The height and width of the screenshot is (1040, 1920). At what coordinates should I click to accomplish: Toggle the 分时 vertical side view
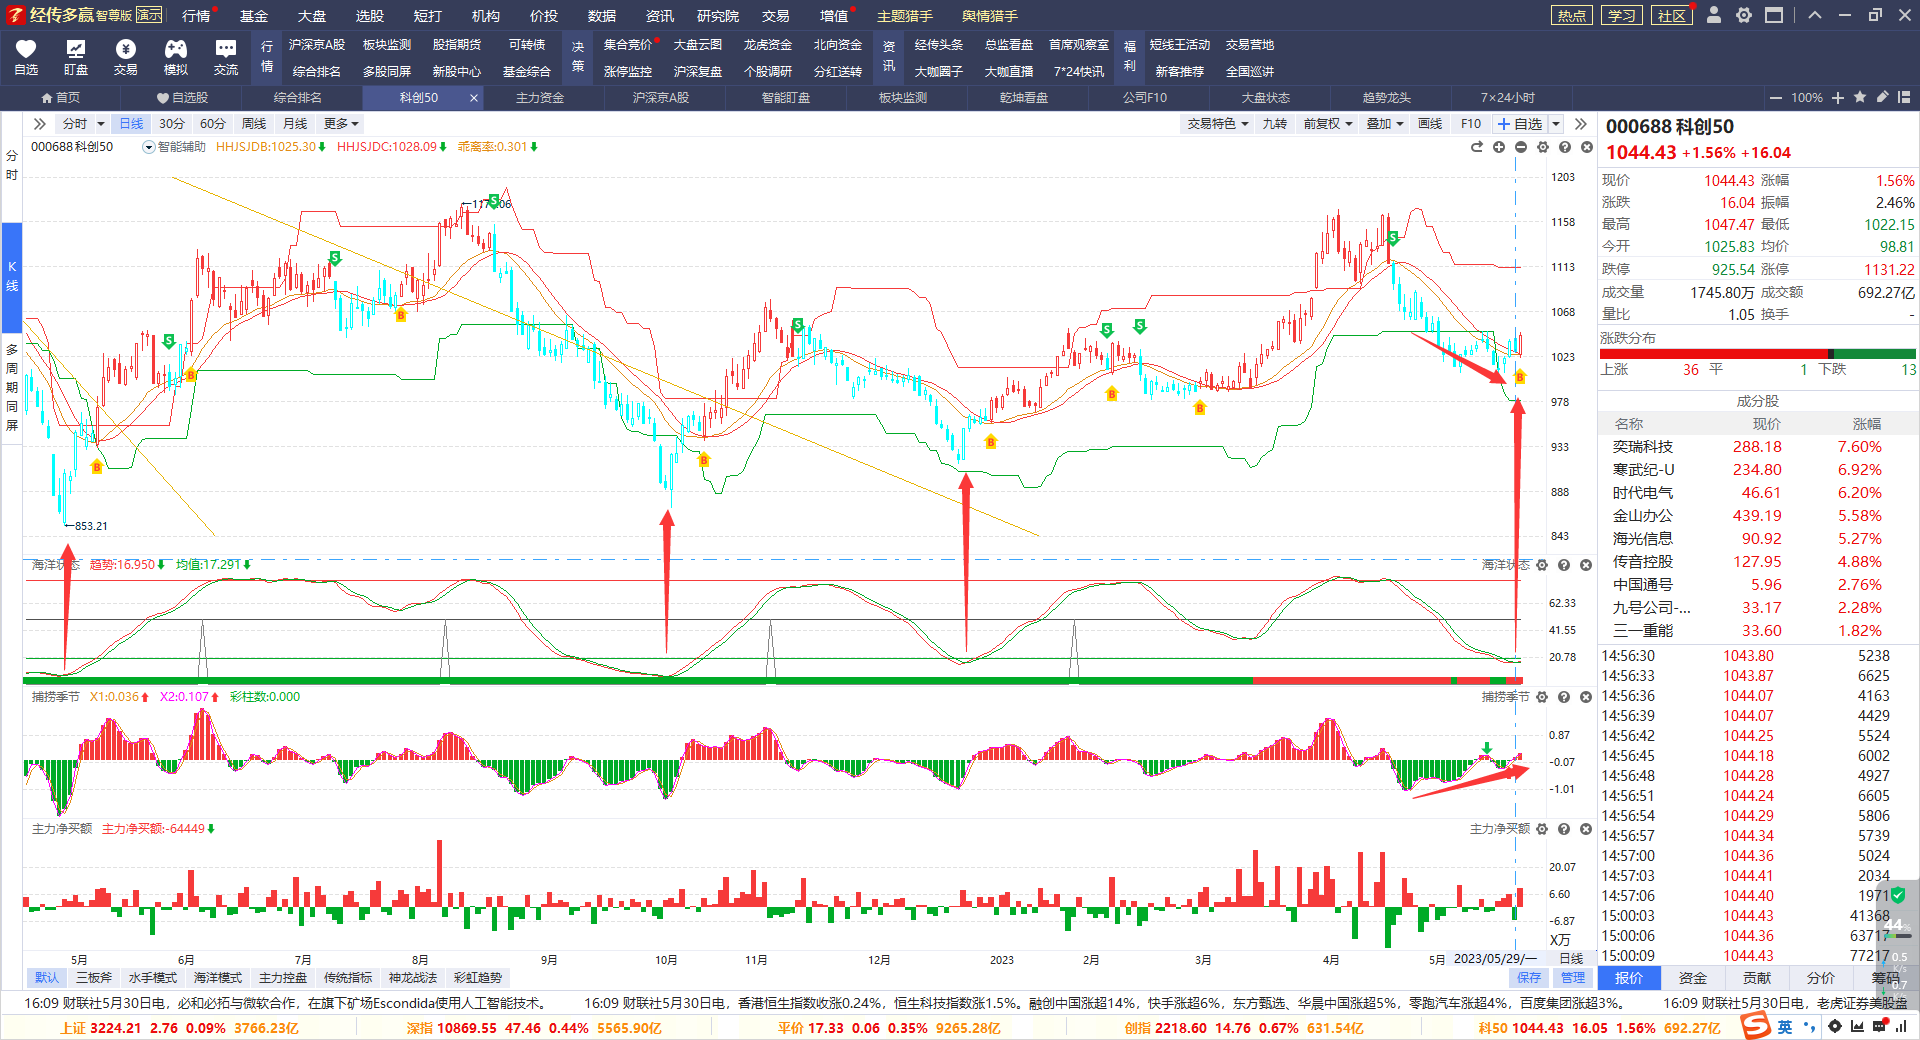point(12,165)
